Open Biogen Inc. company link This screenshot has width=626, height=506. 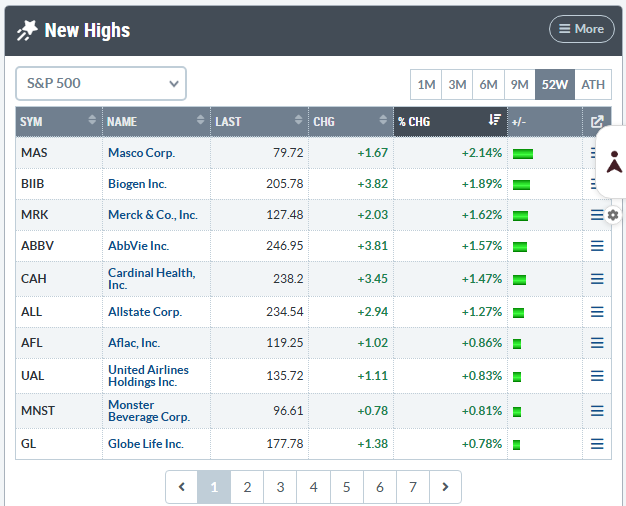[137, 184]
